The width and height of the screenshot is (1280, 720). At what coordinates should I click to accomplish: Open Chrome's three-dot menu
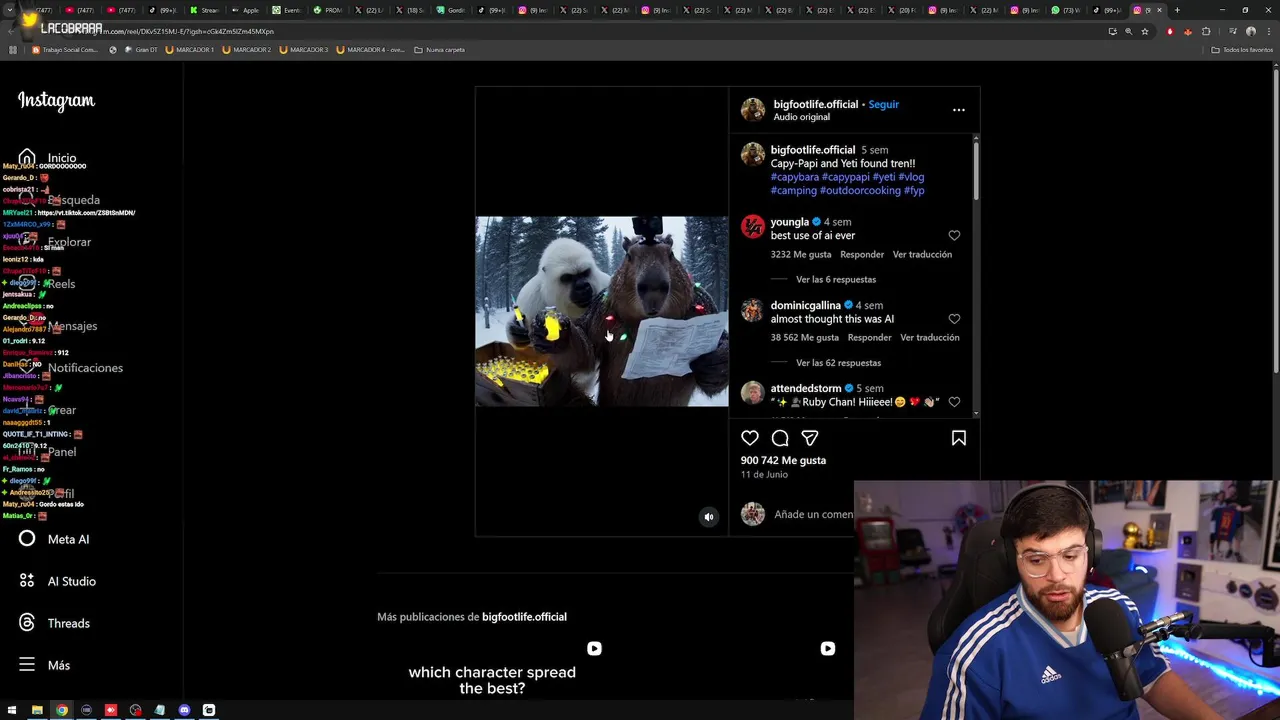[1268, 31]
